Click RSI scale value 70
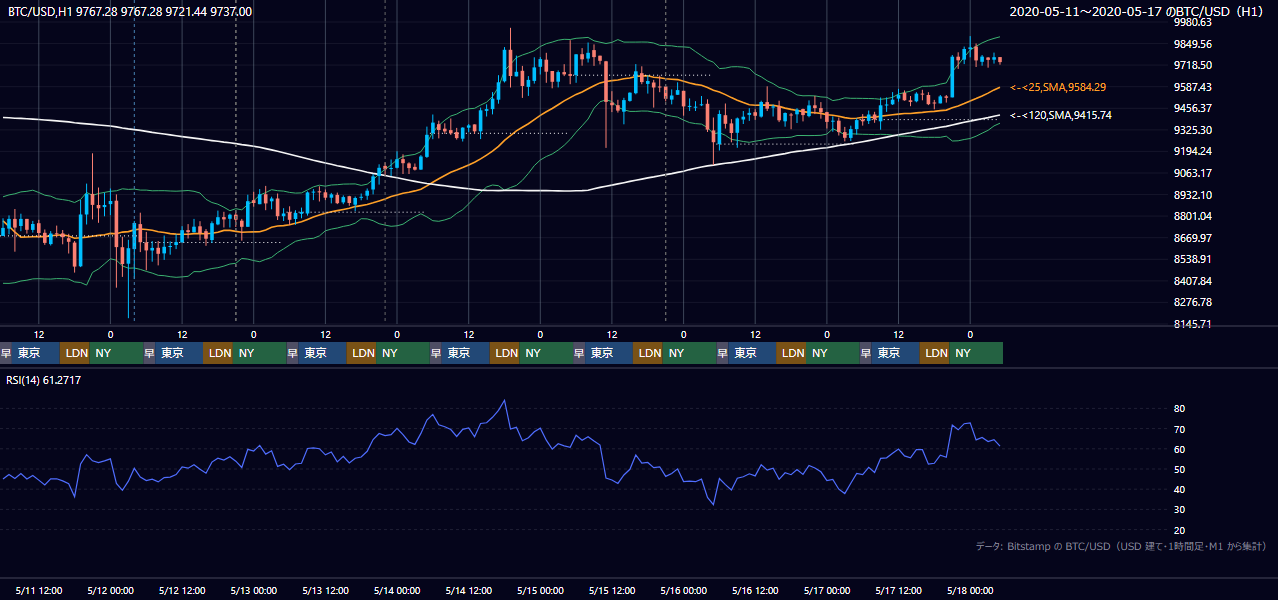This screenshot has width=1278, height=600. [1180, 429]
